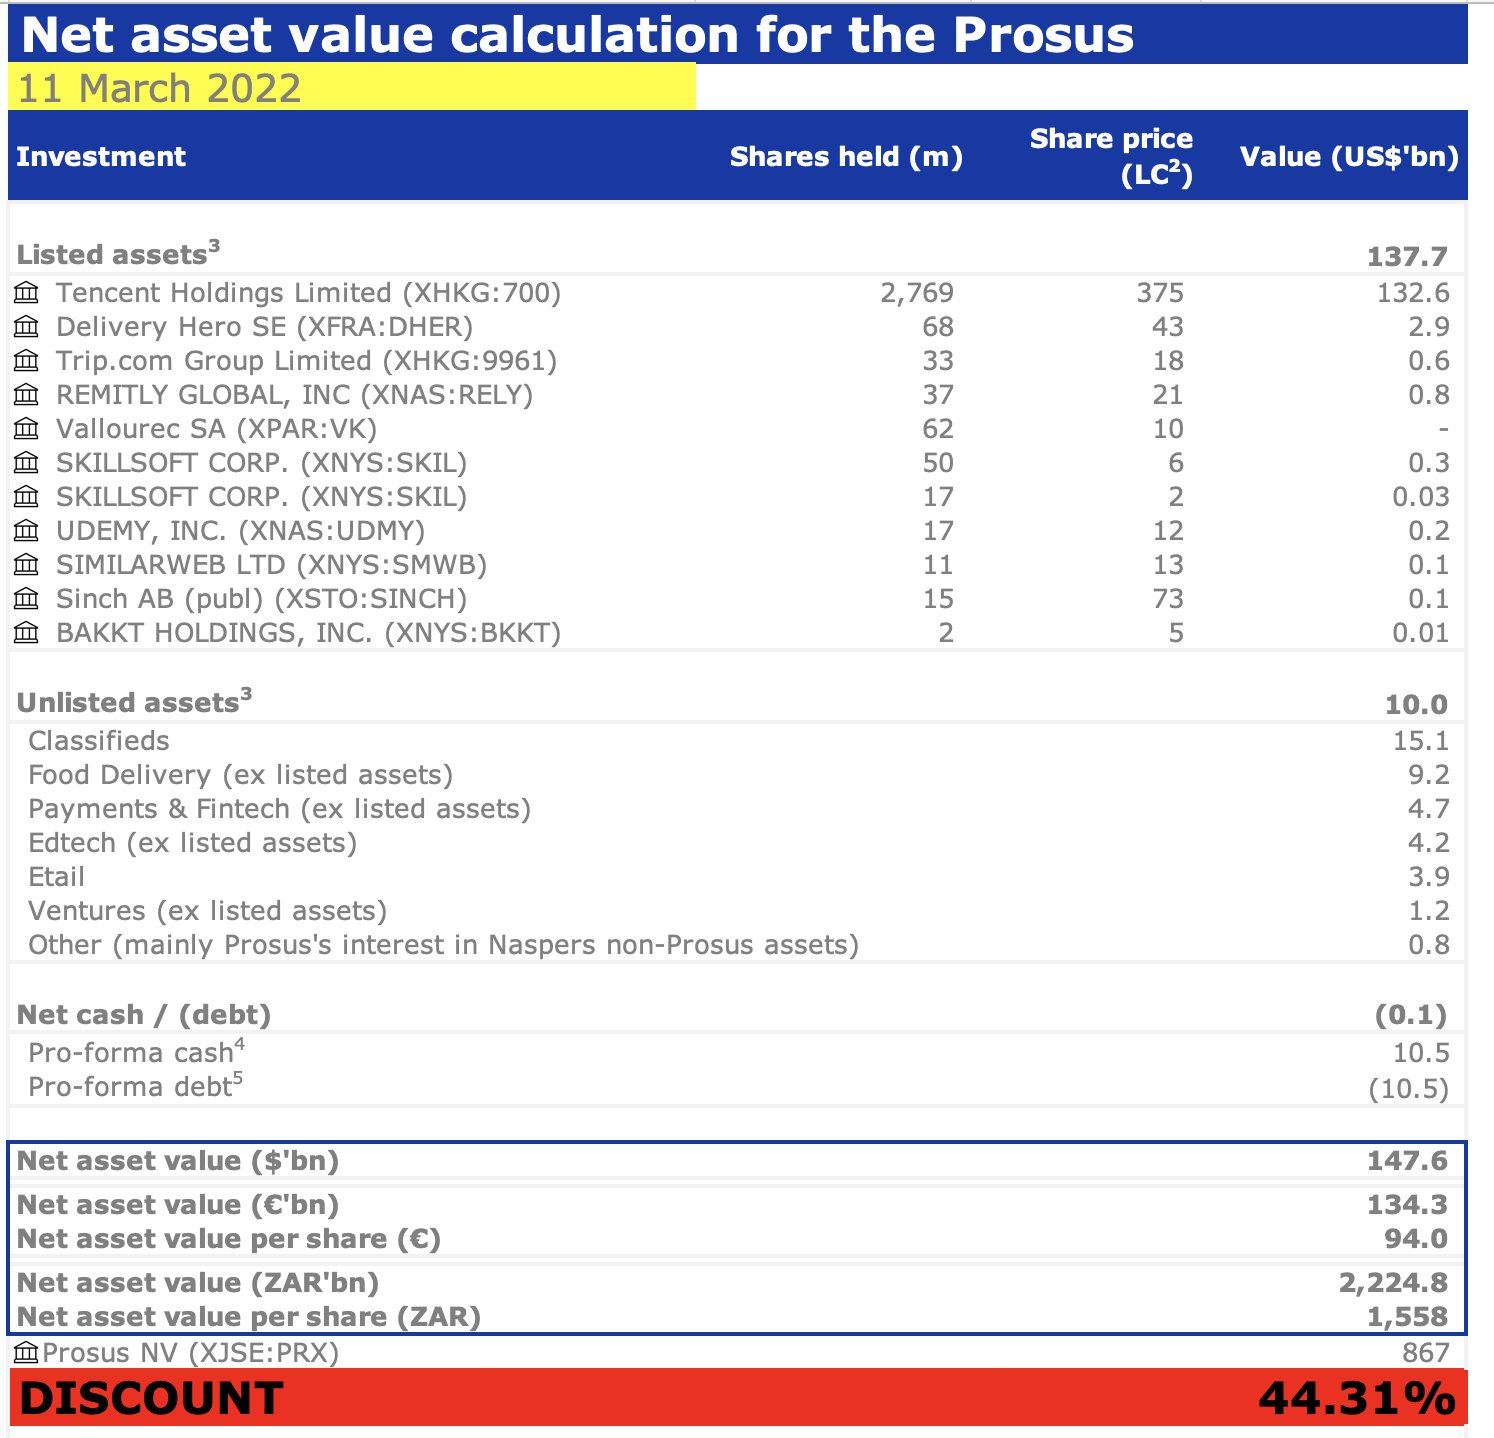1494x1438 pixels.
Task: Select 'Edtech (ex listed assets)' row label
Action: [x=192, y=843]
